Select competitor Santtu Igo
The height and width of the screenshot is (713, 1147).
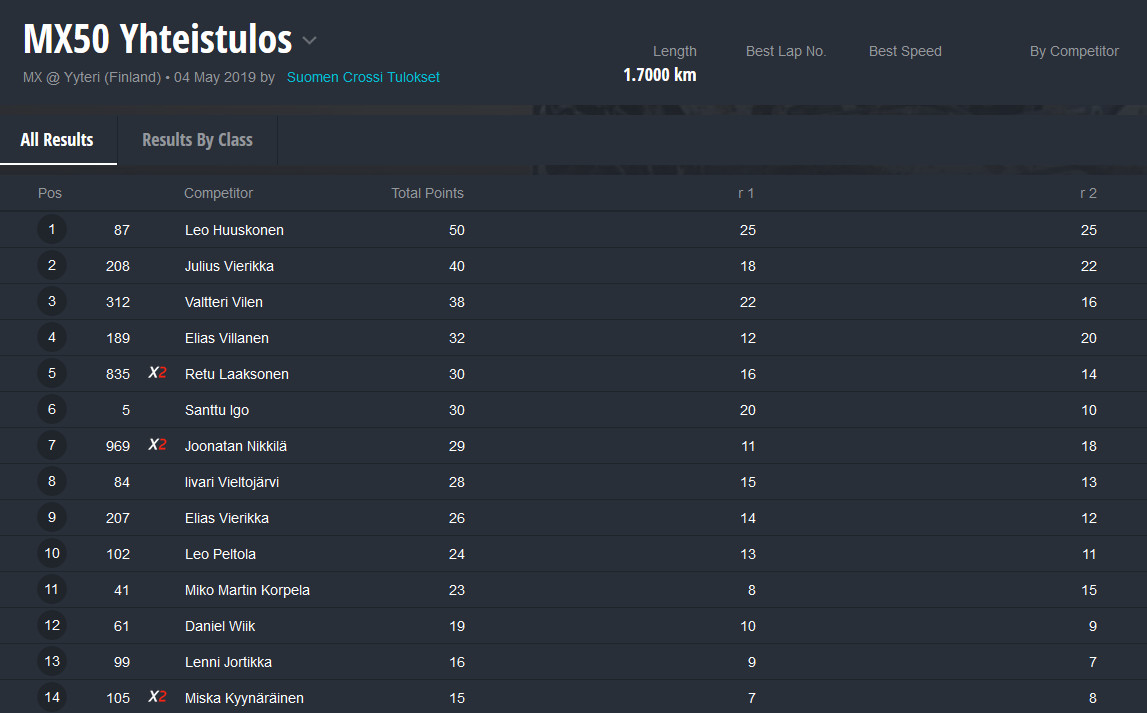tap(217, 410)
